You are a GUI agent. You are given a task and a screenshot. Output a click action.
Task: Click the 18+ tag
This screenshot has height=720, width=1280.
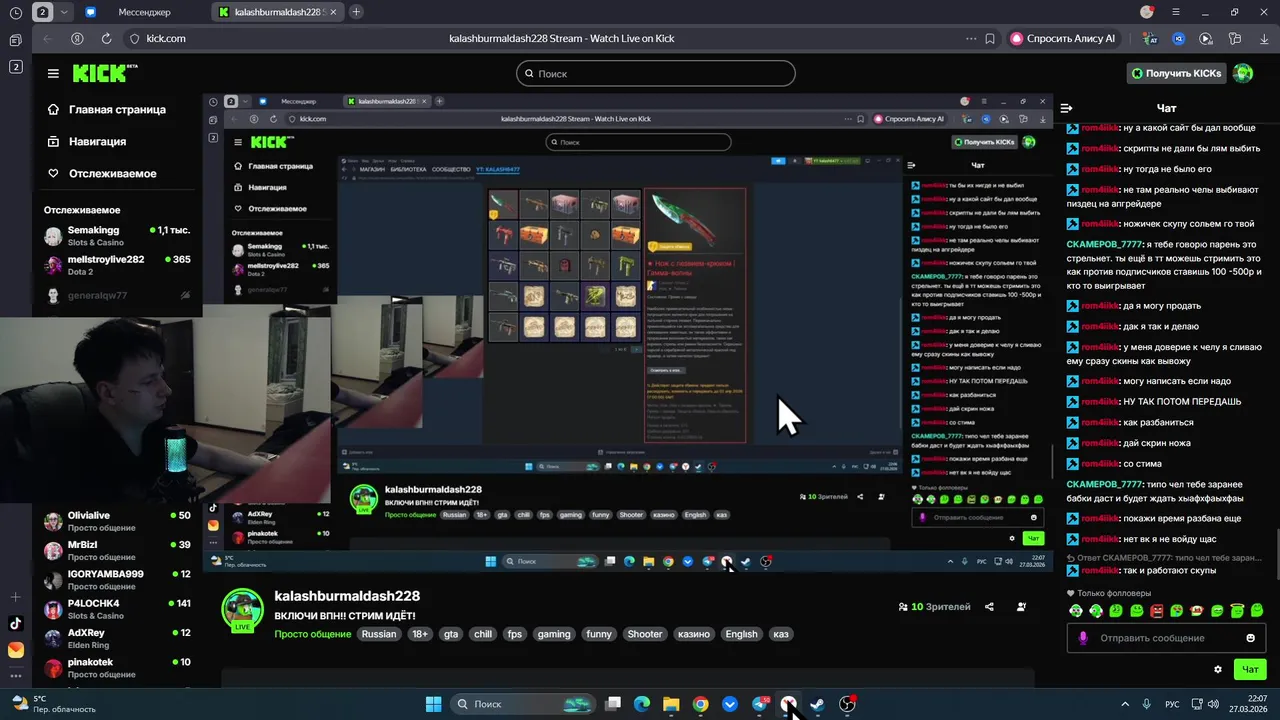[x=420, y=634]
